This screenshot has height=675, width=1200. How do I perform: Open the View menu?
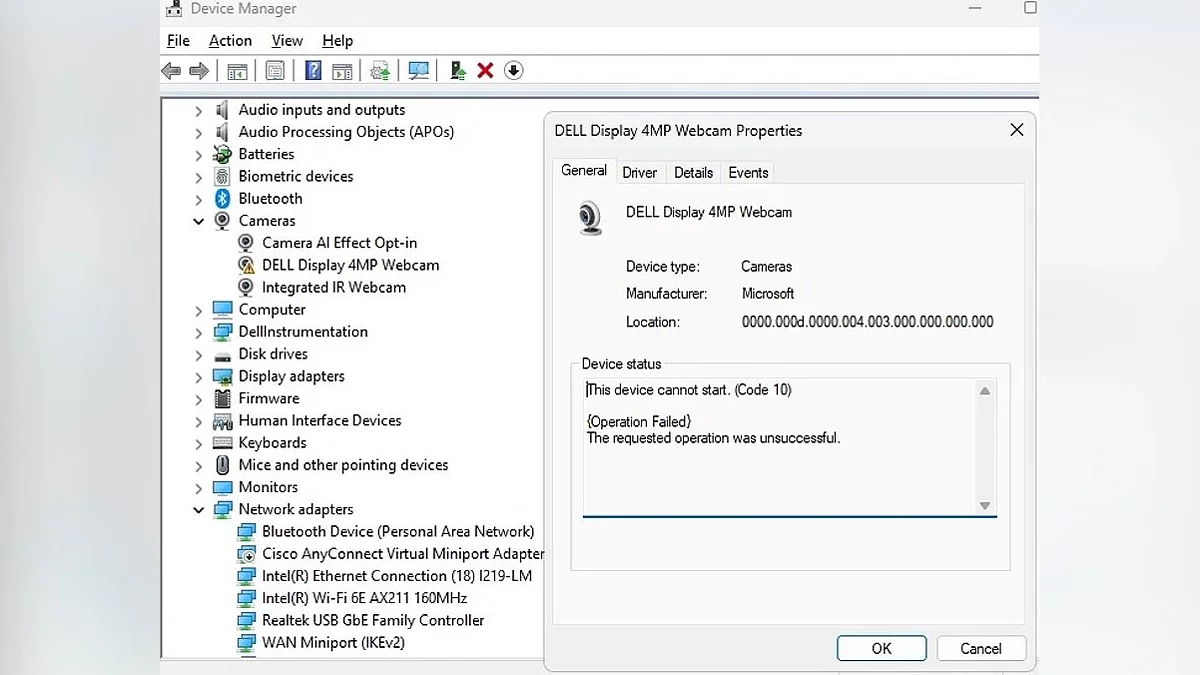tap(287, 41)
